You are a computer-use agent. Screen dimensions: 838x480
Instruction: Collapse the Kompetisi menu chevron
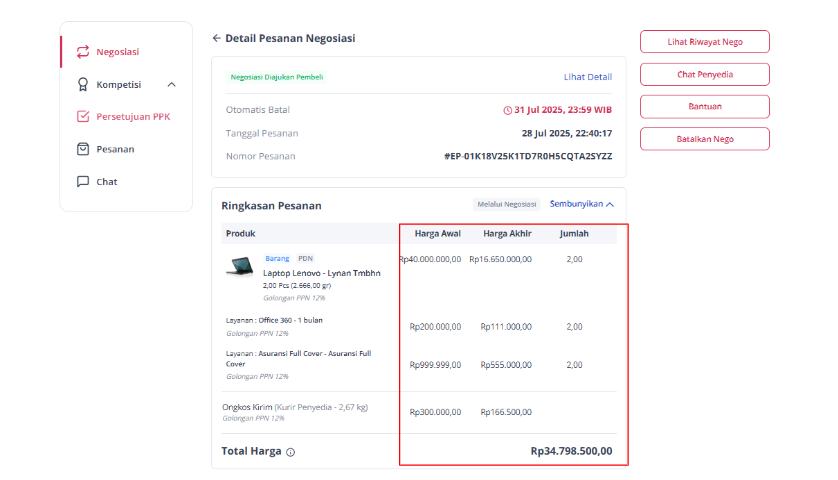coord(172,84)
